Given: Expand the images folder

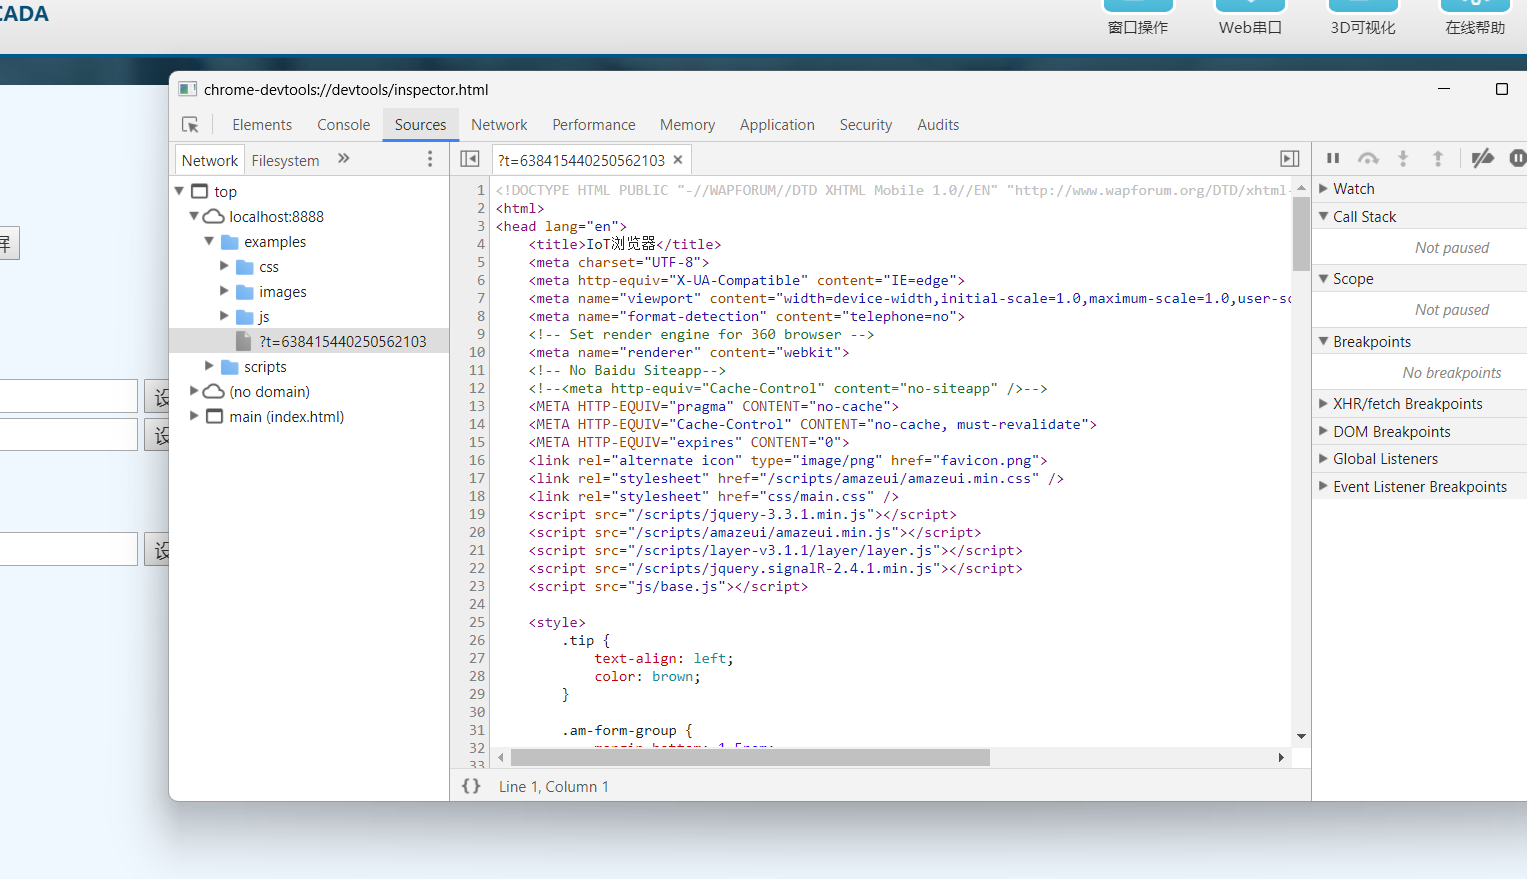Looking at the screenshot, I should (x=224, y=291).
